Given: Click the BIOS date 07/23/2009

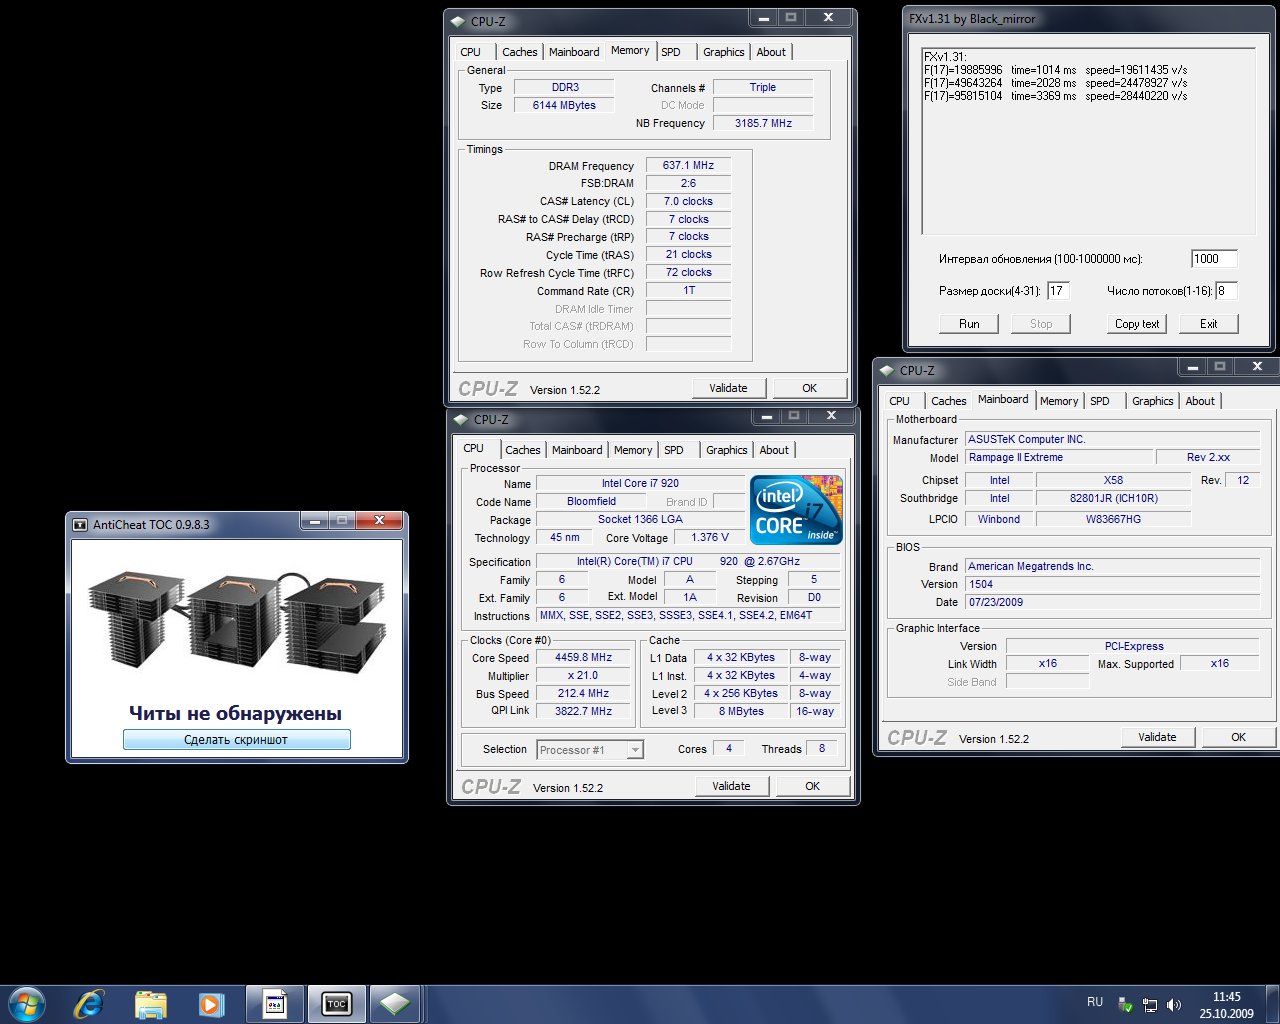Looking at the screenshot, I should [1112, 603].
